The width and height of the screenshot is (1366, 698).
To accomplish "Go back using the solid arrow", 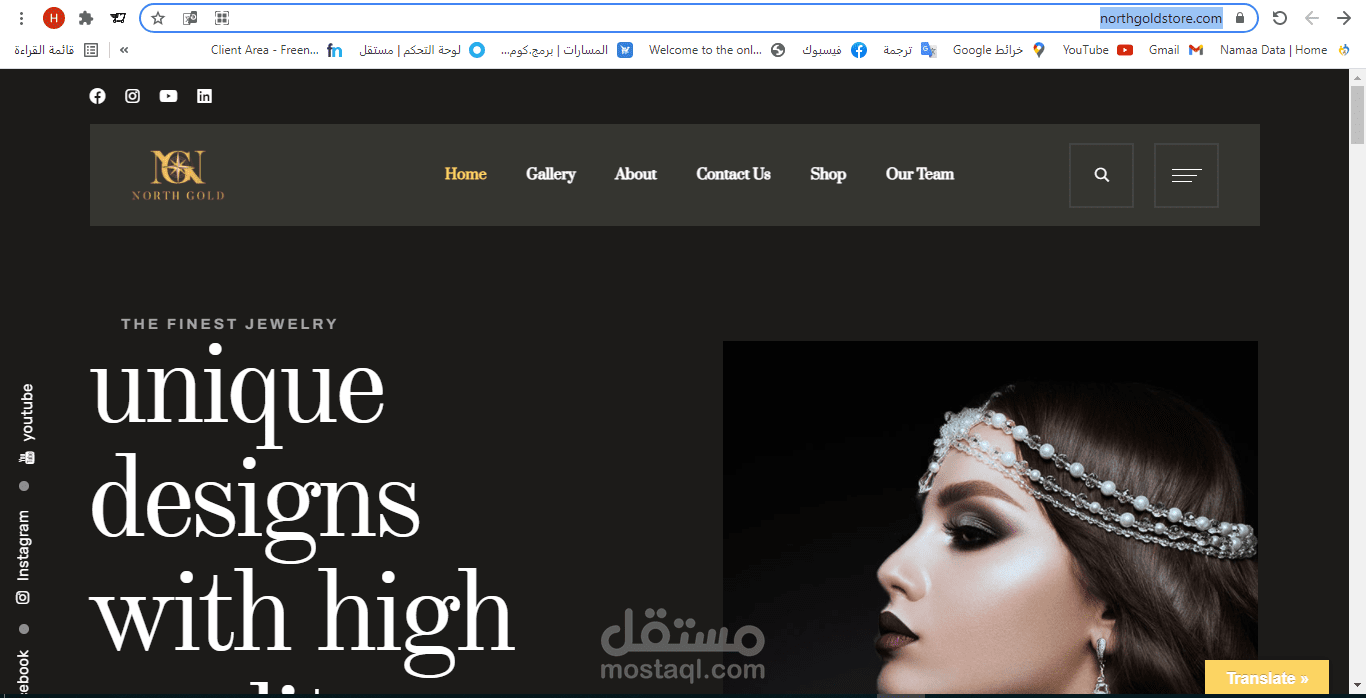I will (x=1344, y=18).
